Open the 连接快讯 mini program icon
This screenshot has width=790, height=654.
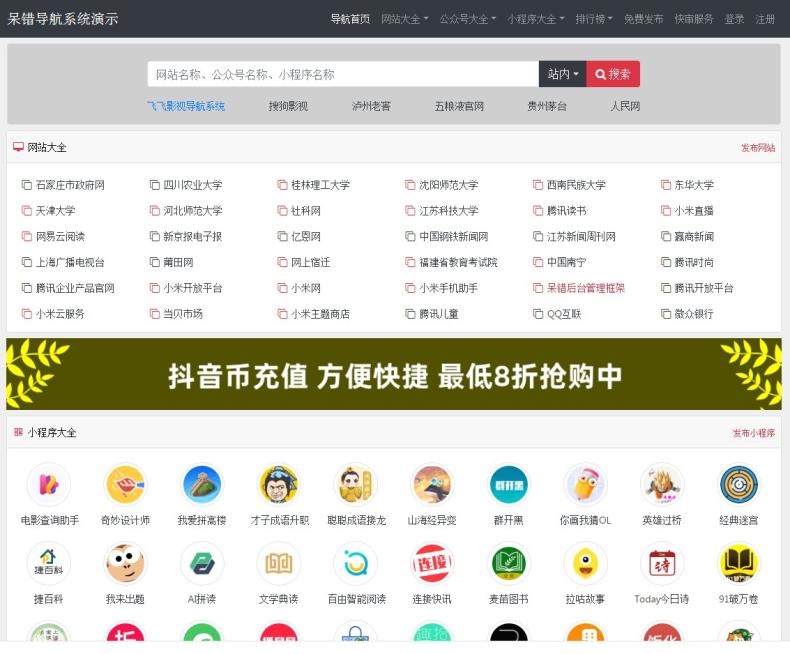(432, 563)
